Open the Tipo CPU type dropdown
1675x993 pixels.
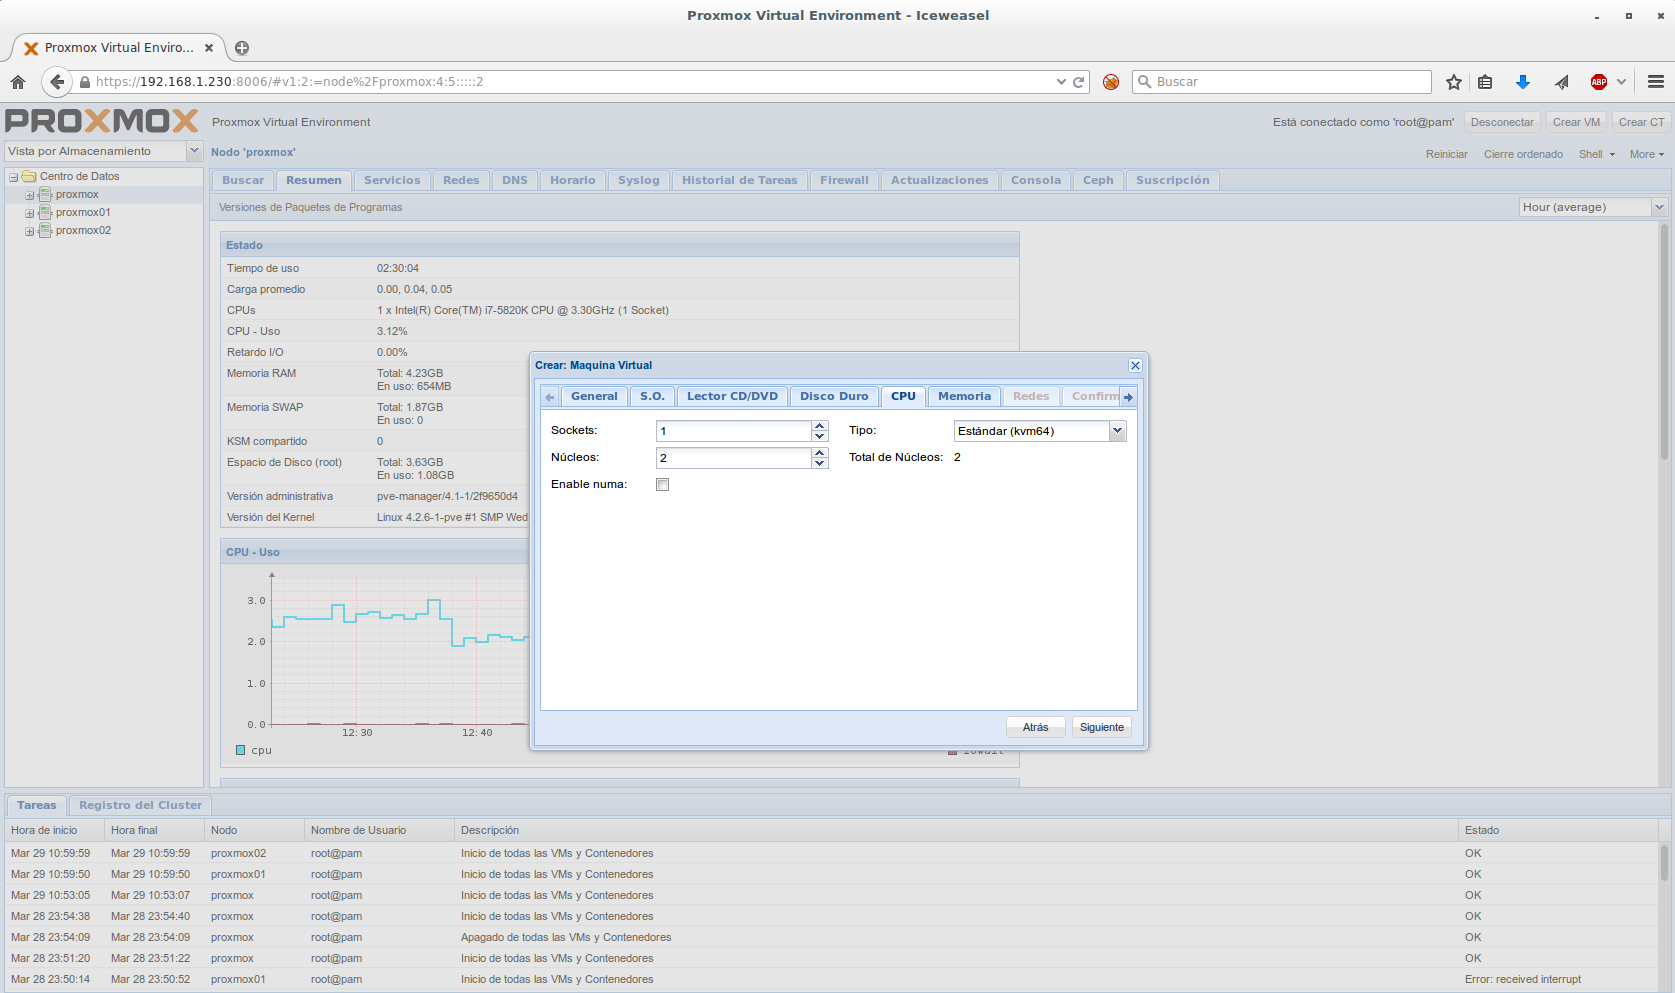click(x=1117, y=431)
